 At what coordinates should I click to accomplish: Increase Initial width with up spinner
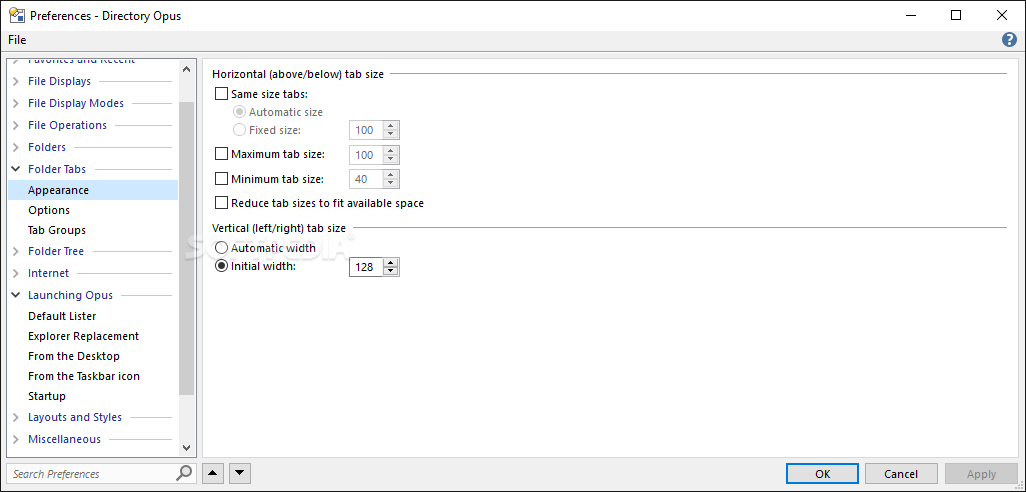point(391,262)
